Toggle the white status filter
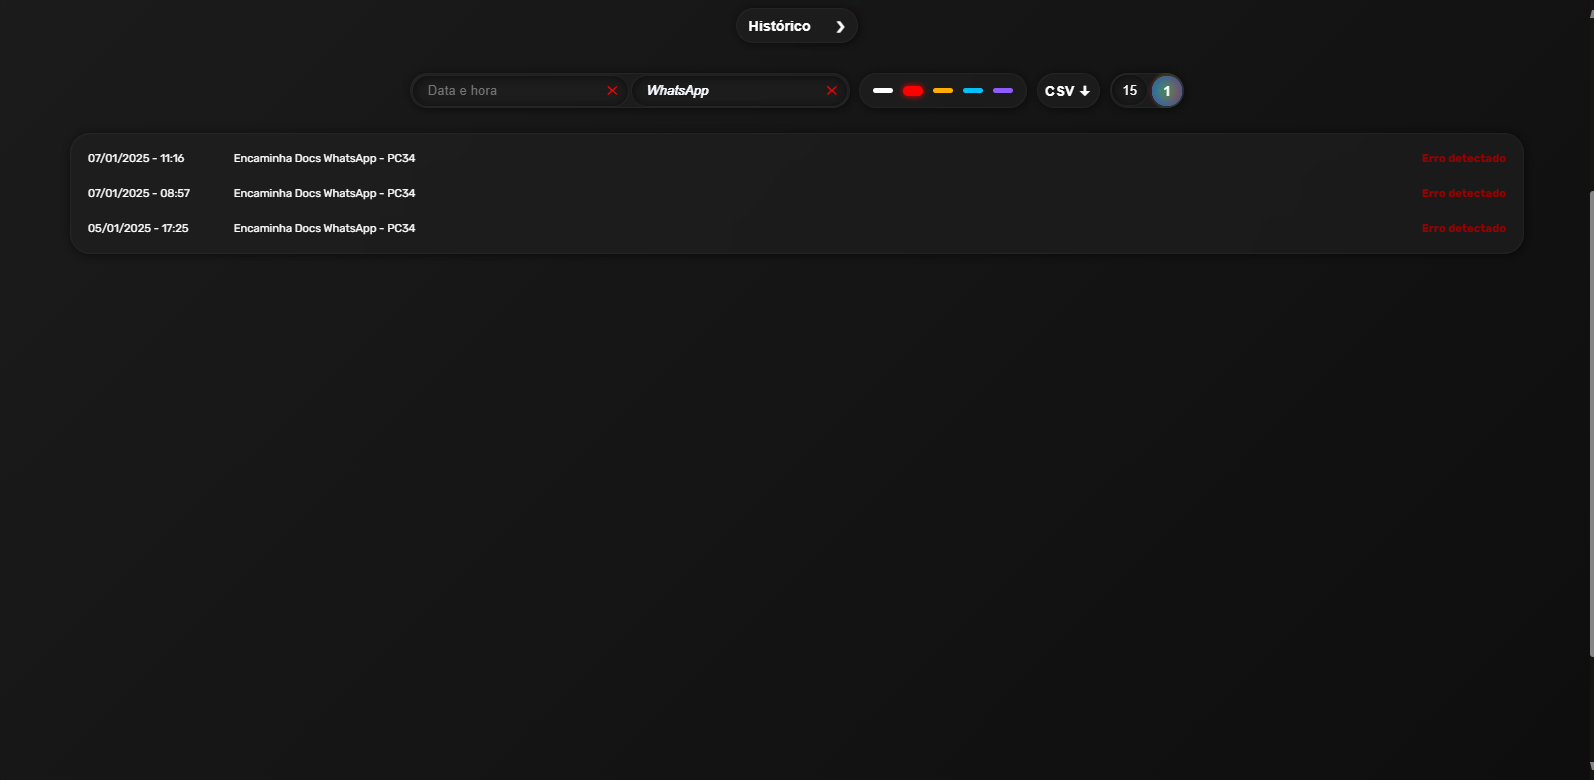1594x780 pixels. tap(882, 91)
